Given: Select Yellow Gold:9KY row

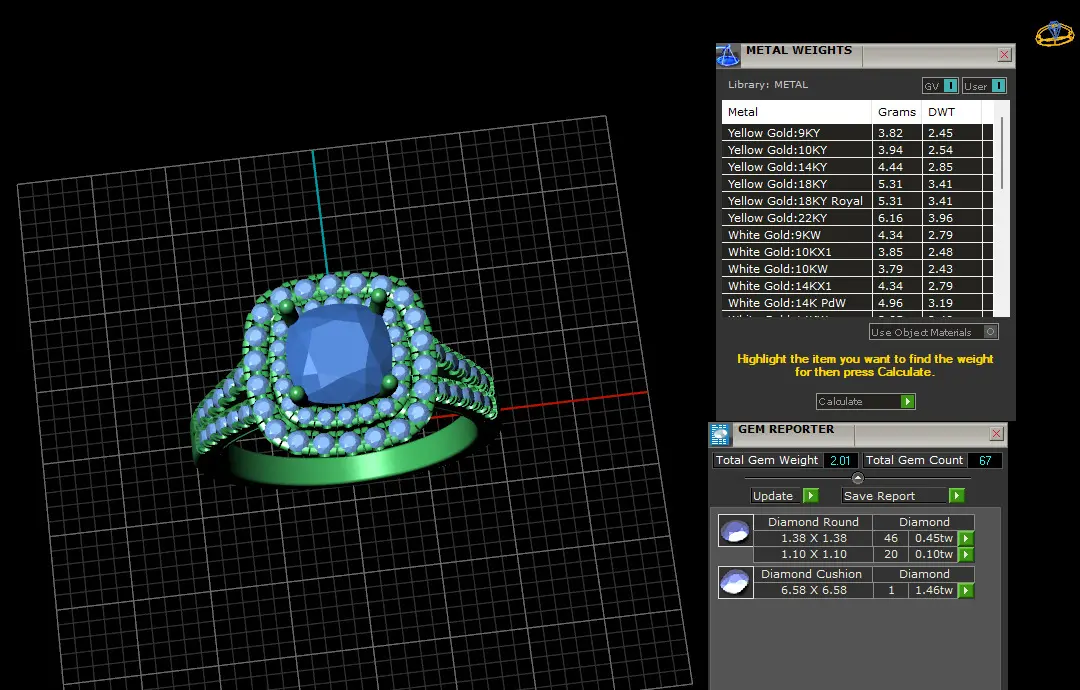Looking at the screenshot, I should pos(858,133).
